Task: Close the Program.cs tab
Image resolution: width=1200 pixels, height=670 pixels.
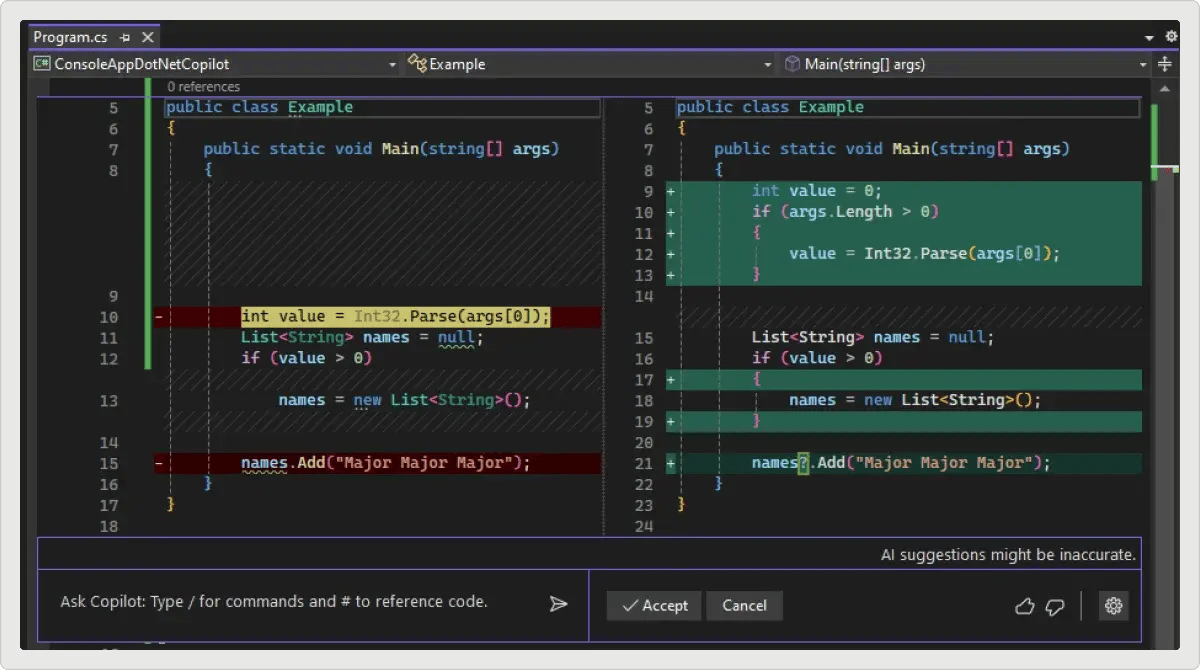Action: click(147, 37)
